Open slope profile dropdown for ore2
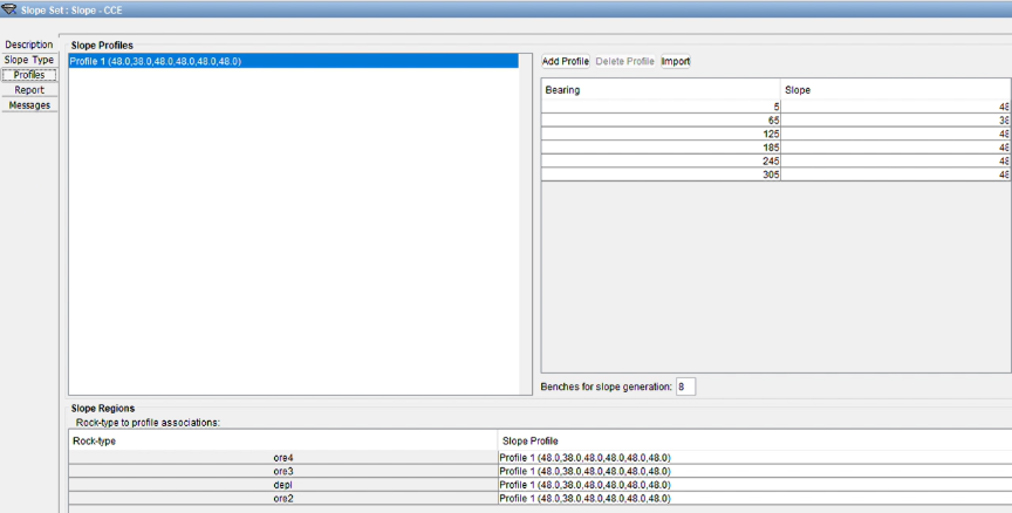Image resolution: width=1012 pixels, height=513 pixels. point(754,498)
